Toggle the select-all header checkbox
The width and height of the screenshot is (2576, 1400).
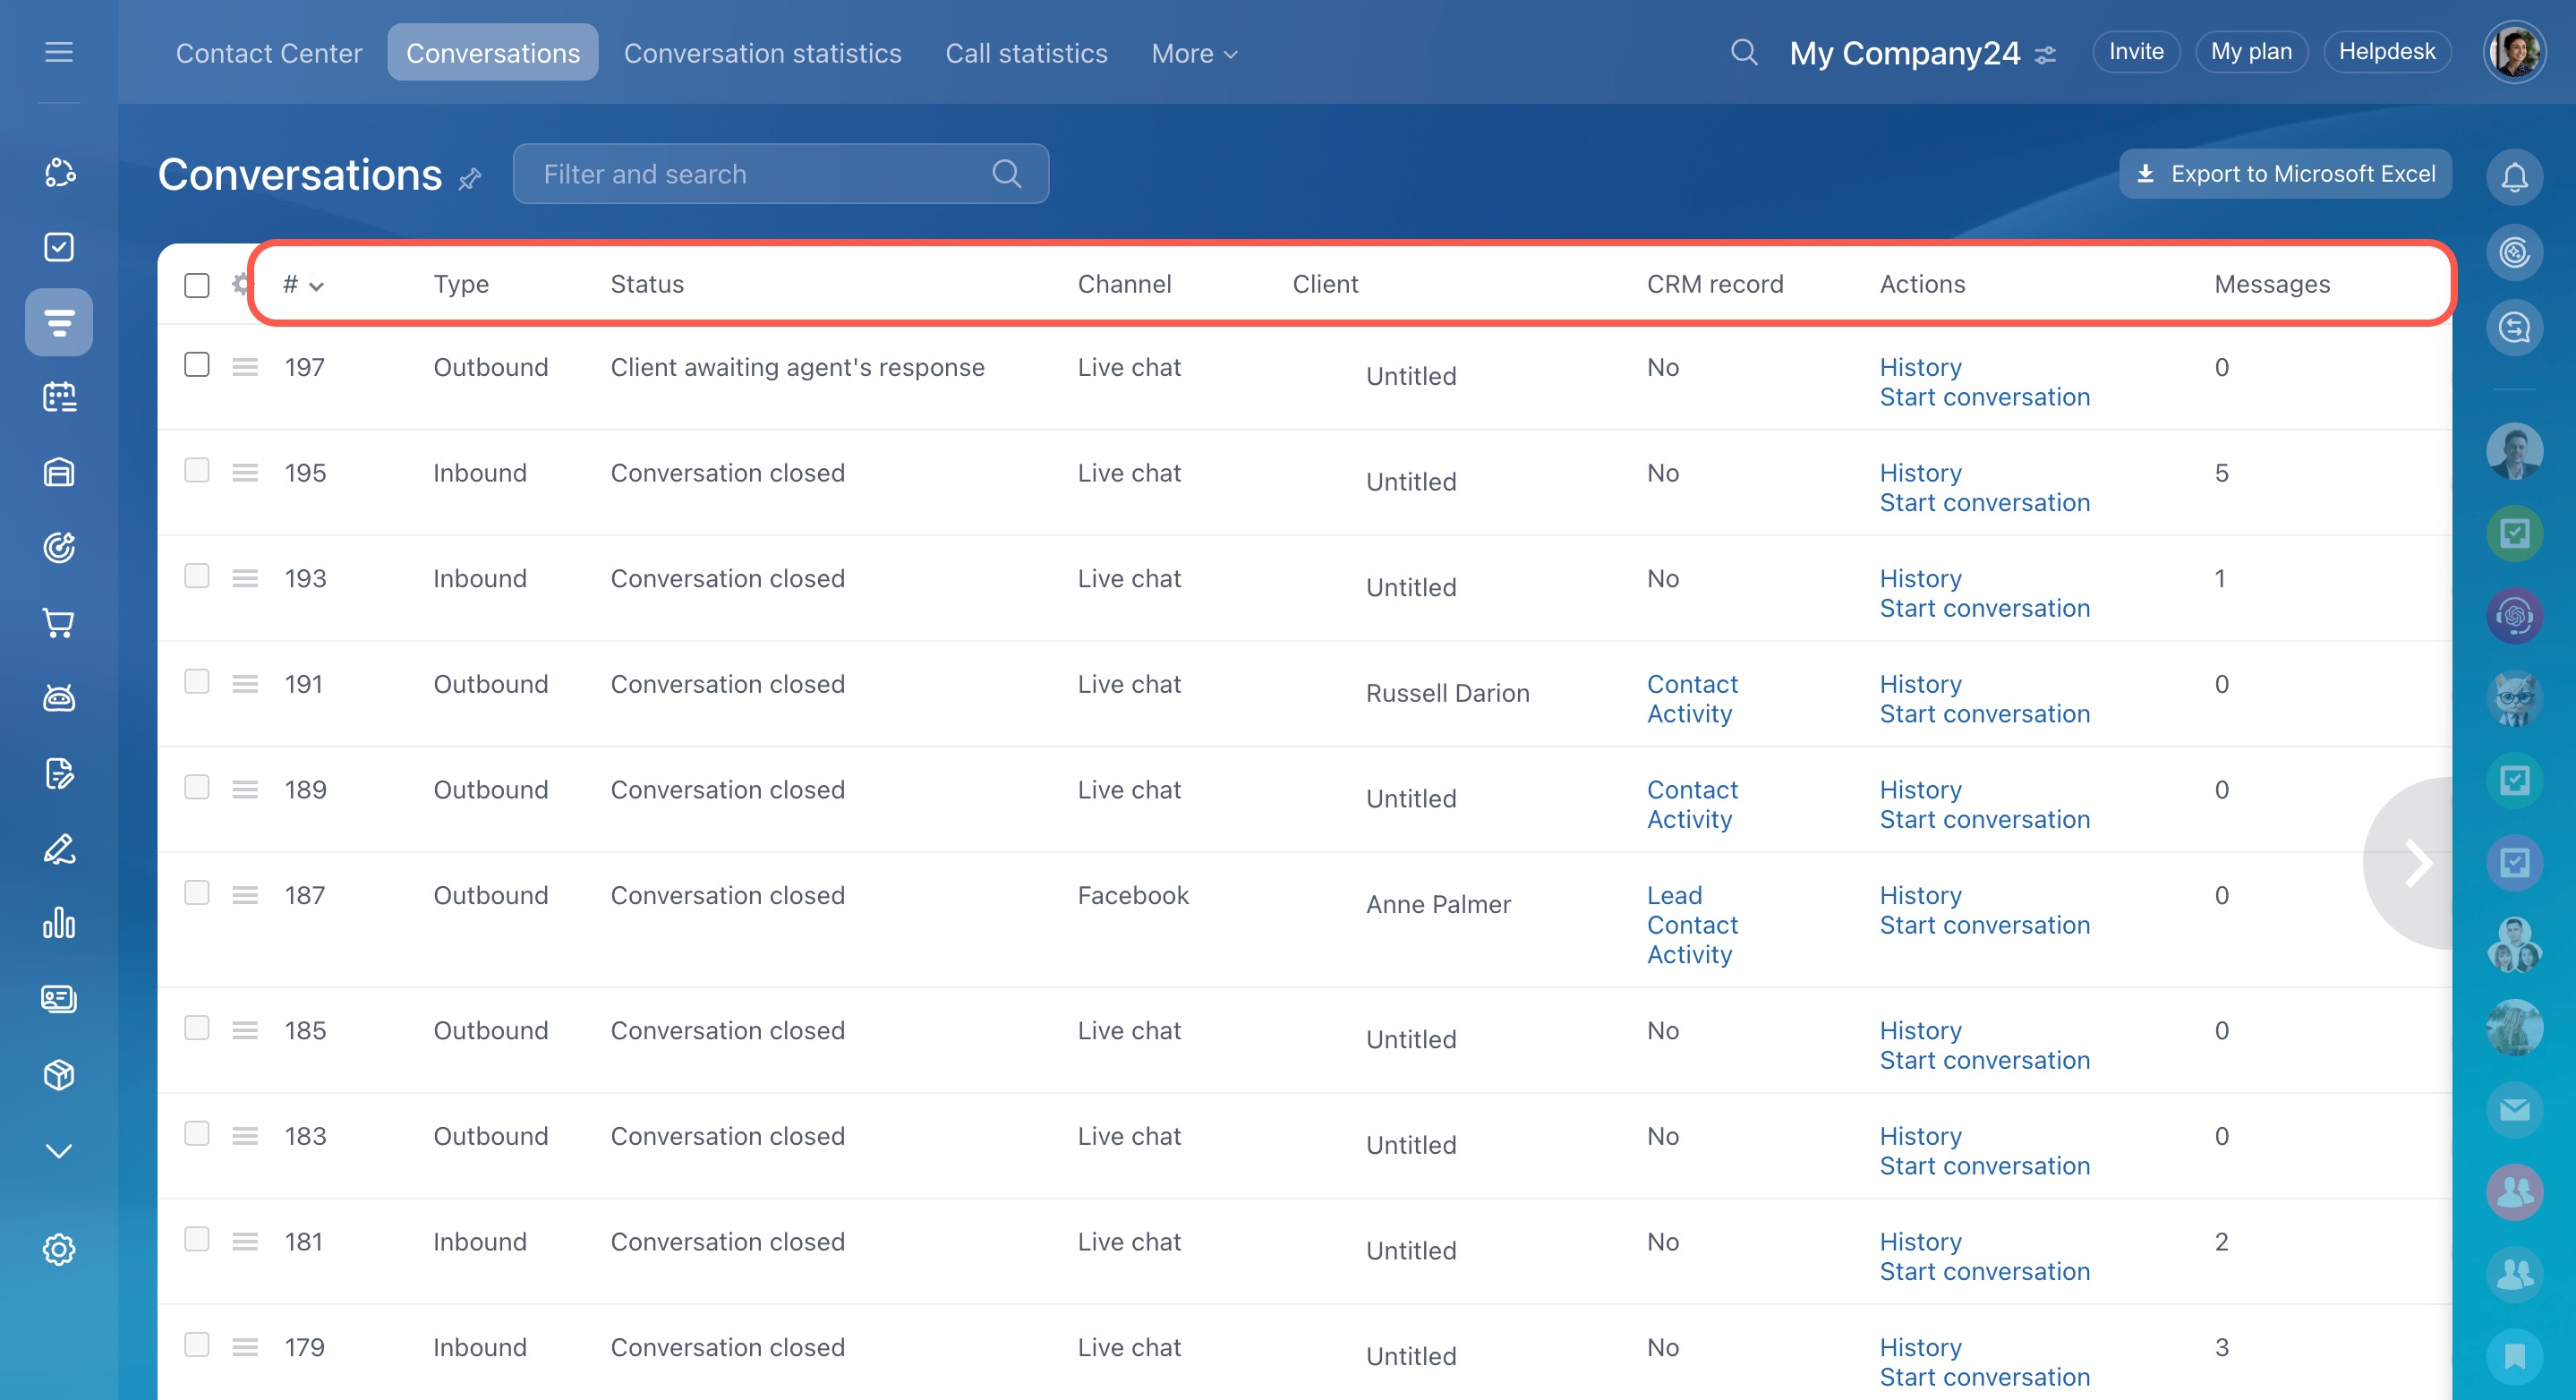tap(197, 285)
